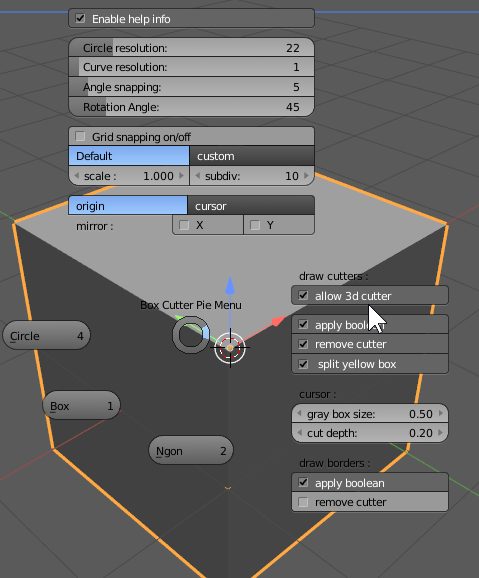This screenshot has width=479, height=578.
Task: Choose Box in the pie menu
Action: [81, 405]
